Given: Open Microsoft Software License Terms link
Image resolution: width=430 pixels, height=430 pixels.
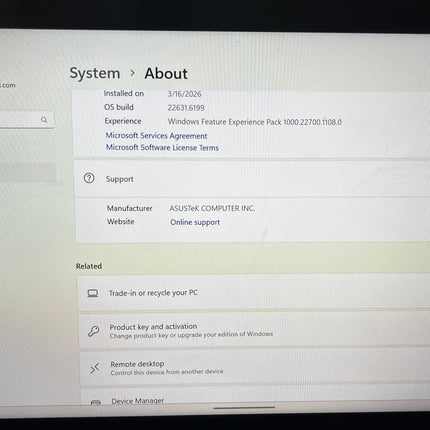Looking at the screenshot, I should click(x=162, y=147).
